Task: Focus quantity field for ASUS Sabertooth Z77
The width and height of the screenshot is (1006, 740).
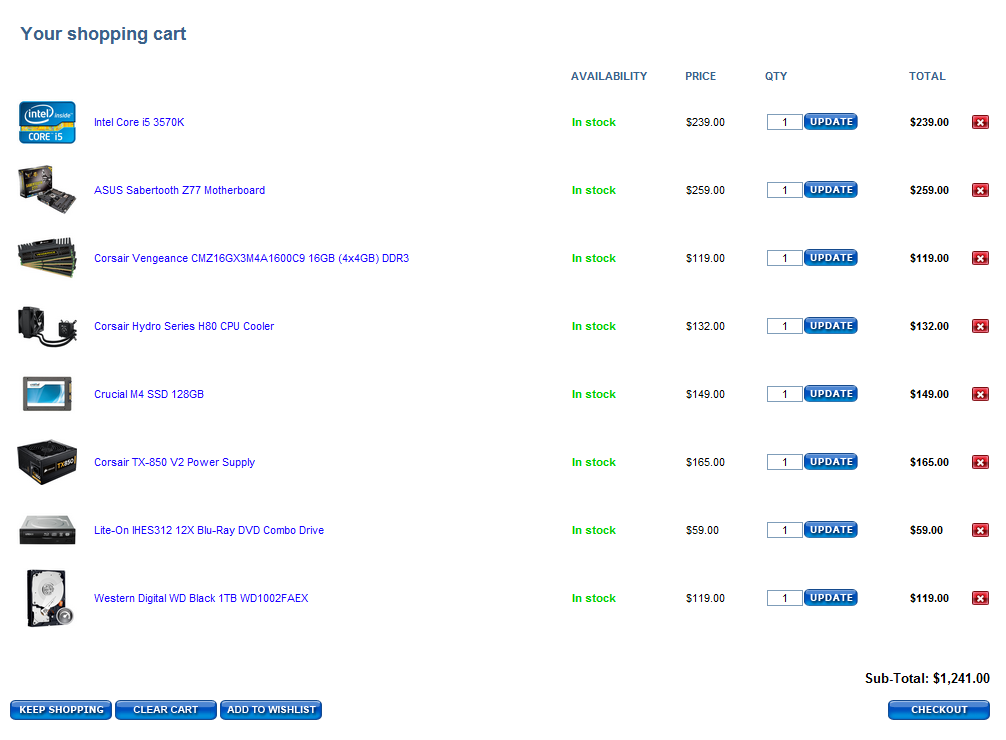Action: (x=785, y=190)
